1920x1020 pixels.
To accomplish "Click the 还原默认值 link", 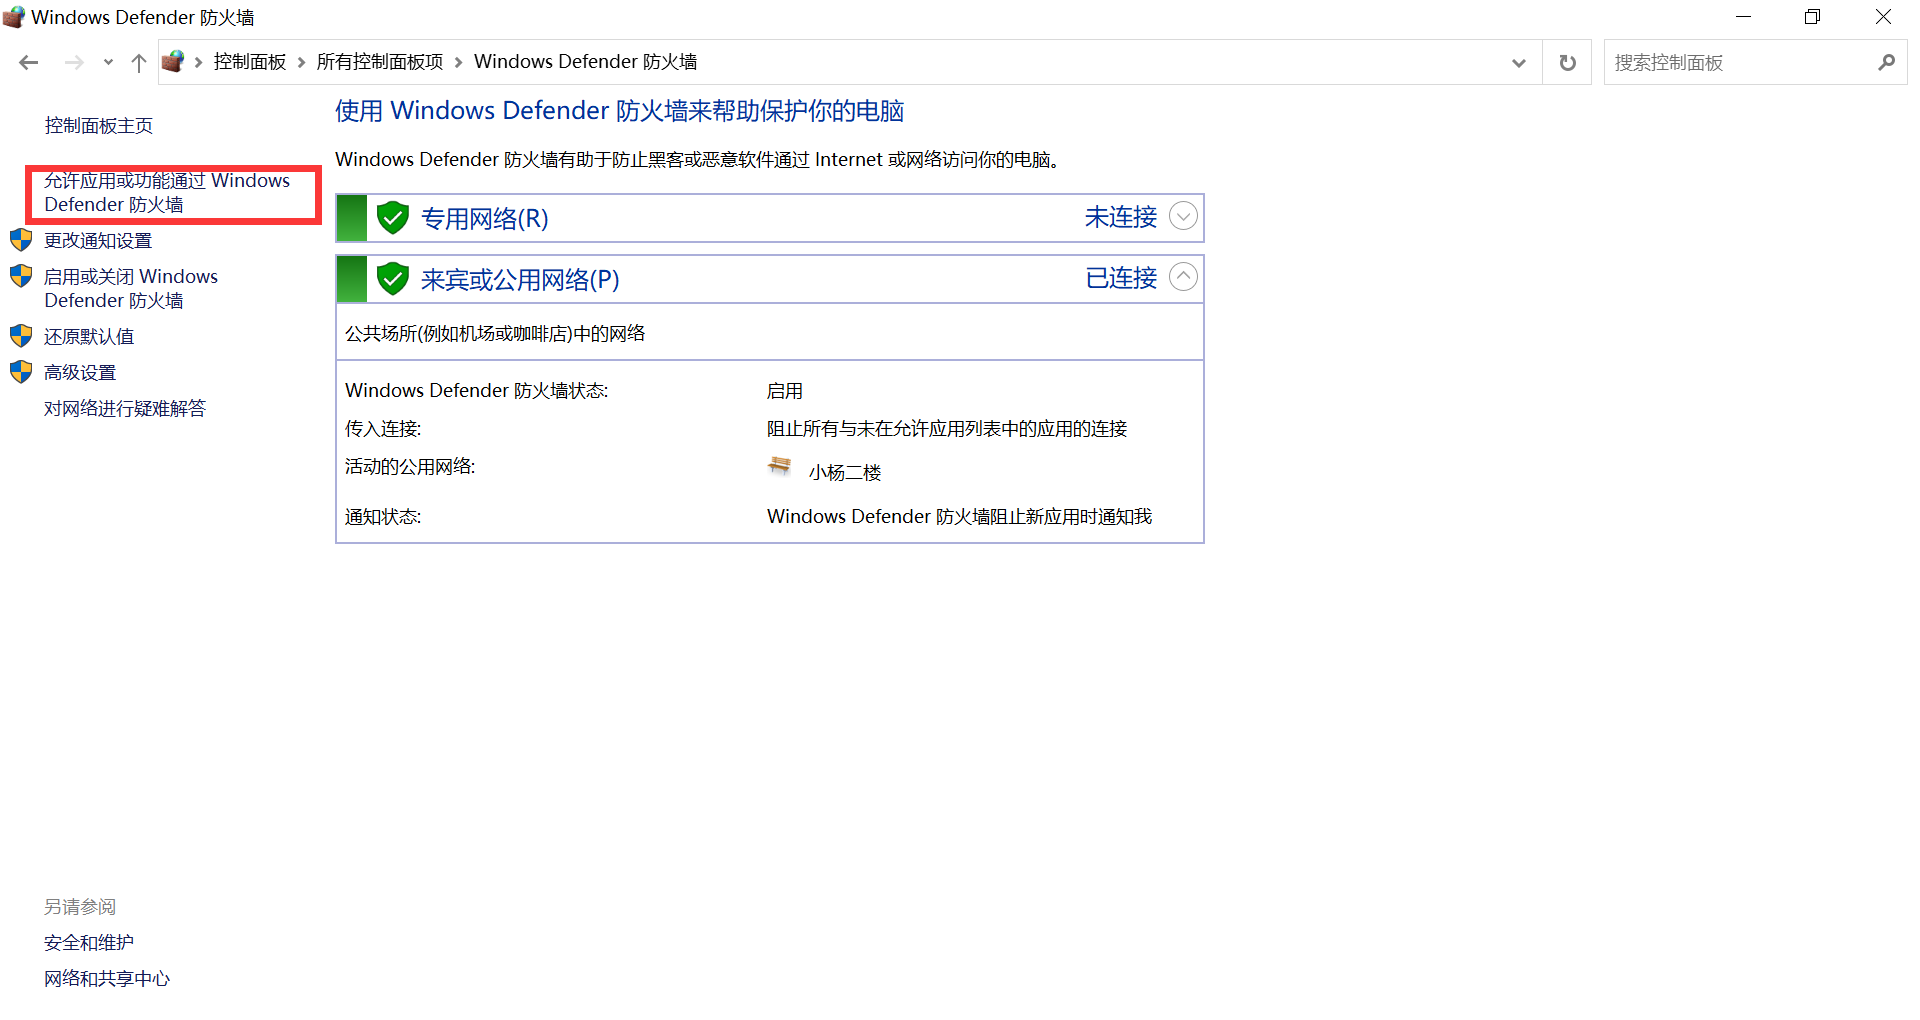I will click(x=89, y=337).
